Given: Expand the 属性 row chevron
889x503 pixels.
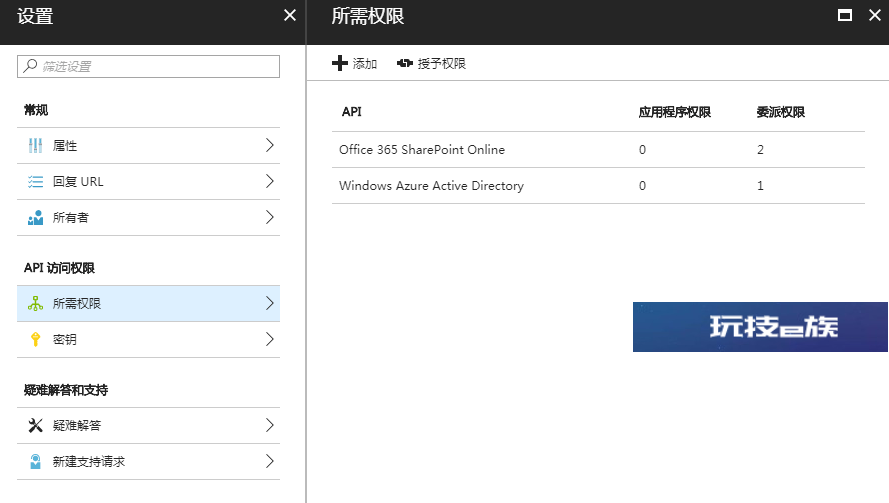Looking at the screenshot, I should pos(270,145).
